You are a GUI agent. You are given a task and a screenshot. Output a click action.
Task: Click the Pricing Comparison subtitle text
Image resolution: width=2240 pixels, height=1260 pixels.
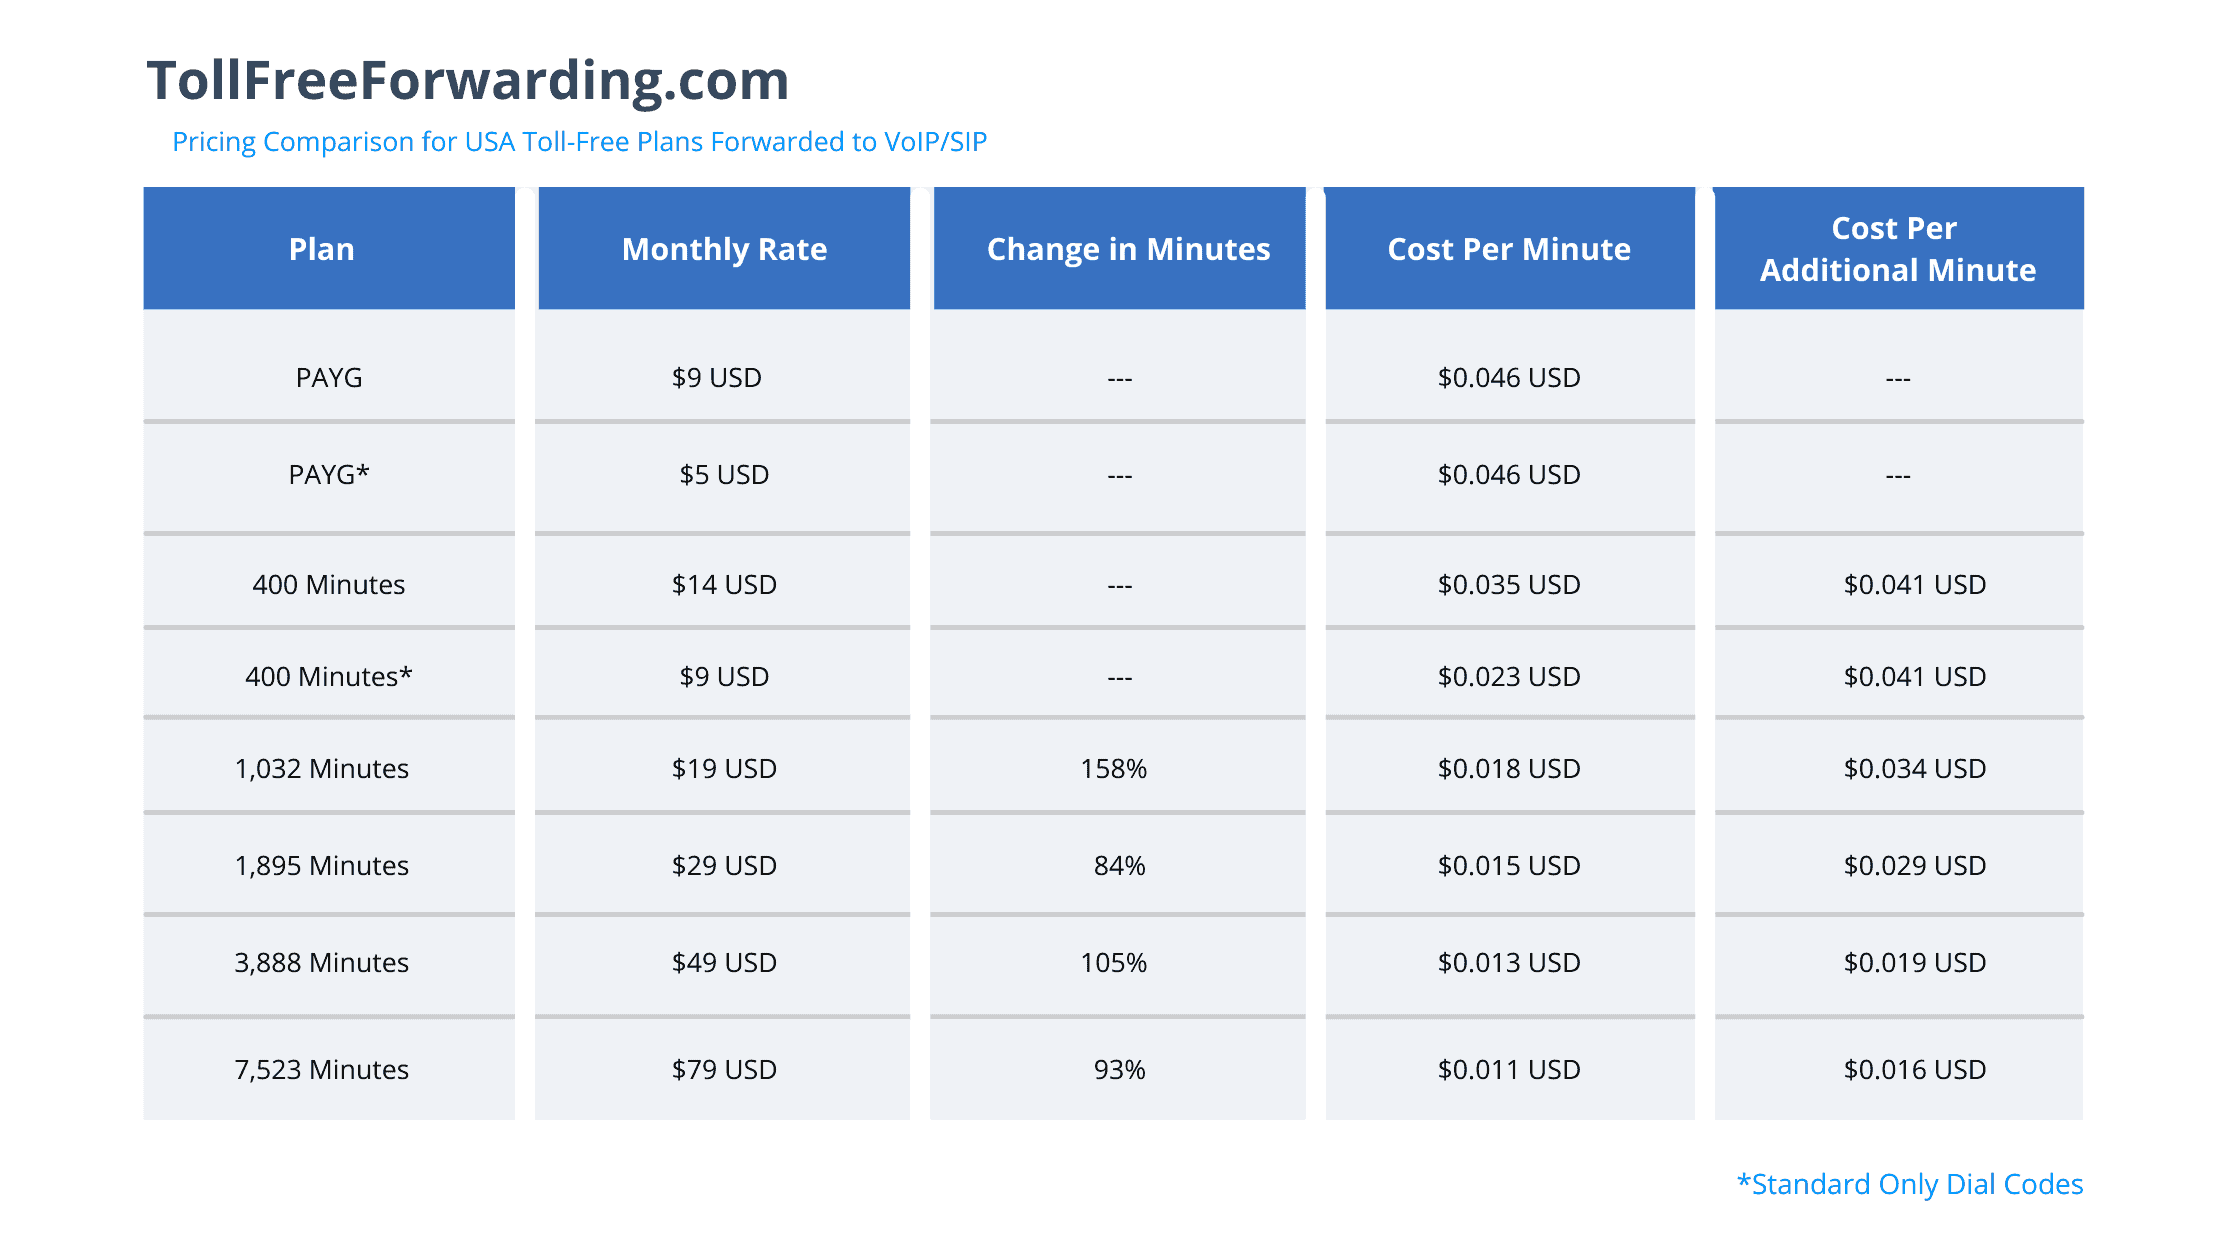point(579,142)
